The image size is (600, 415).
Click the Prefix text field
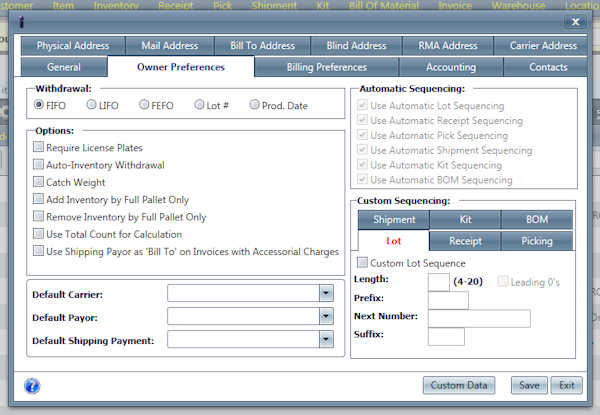point(448,300)
